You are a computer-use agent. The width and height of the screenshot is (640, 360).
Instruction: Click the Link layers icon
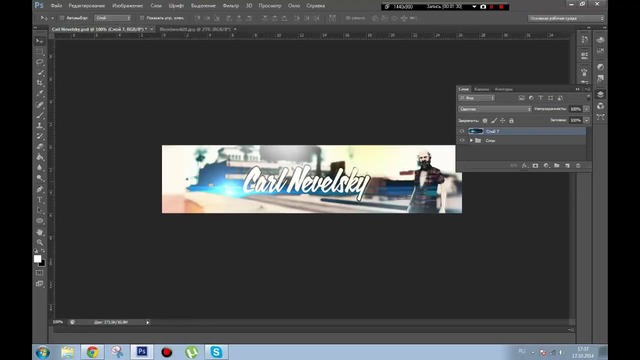513,166
